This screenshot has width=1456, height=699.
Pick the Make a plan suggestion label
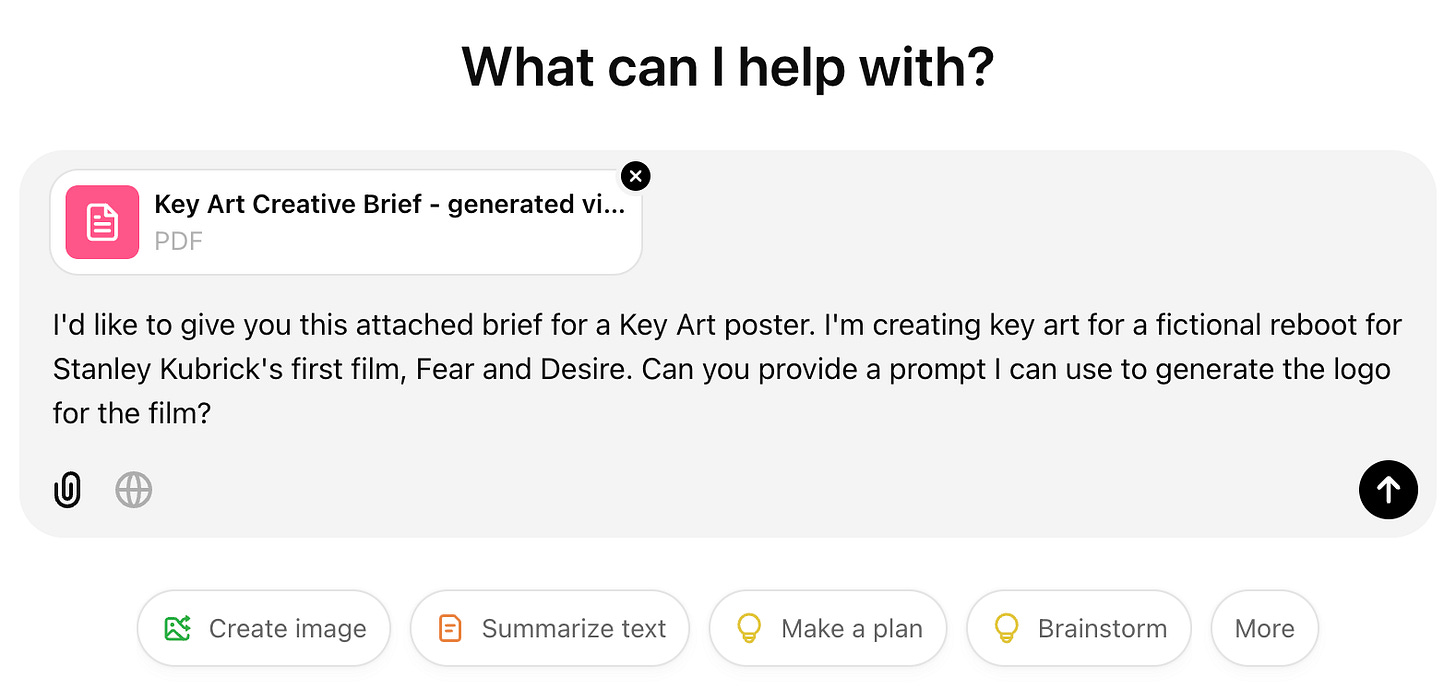pyautogui.click(x=851, y=629)
